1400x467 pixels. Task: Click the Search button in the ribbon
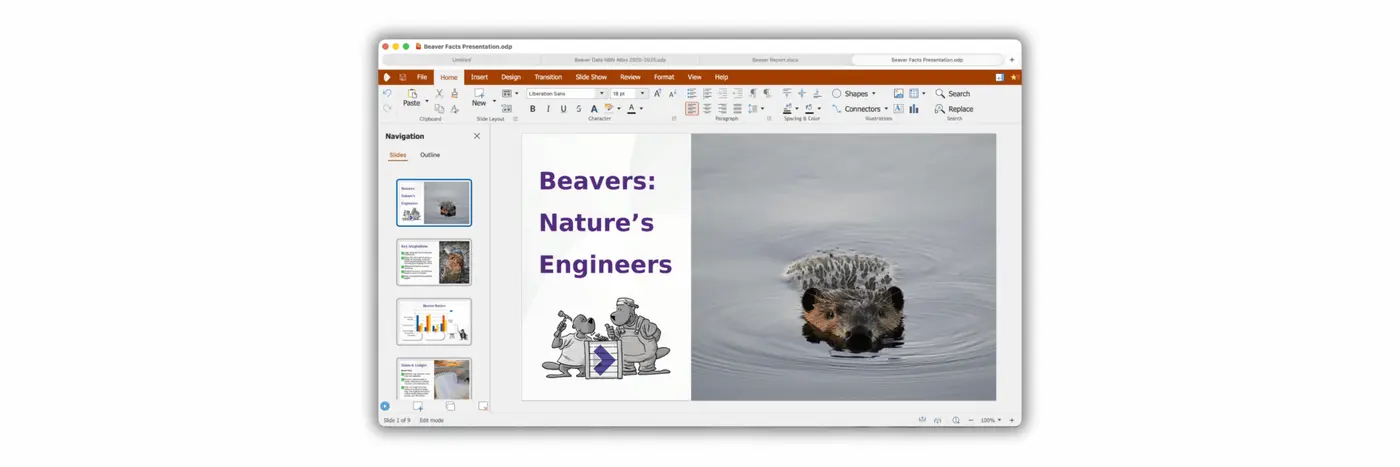click(x=953, y=93)
